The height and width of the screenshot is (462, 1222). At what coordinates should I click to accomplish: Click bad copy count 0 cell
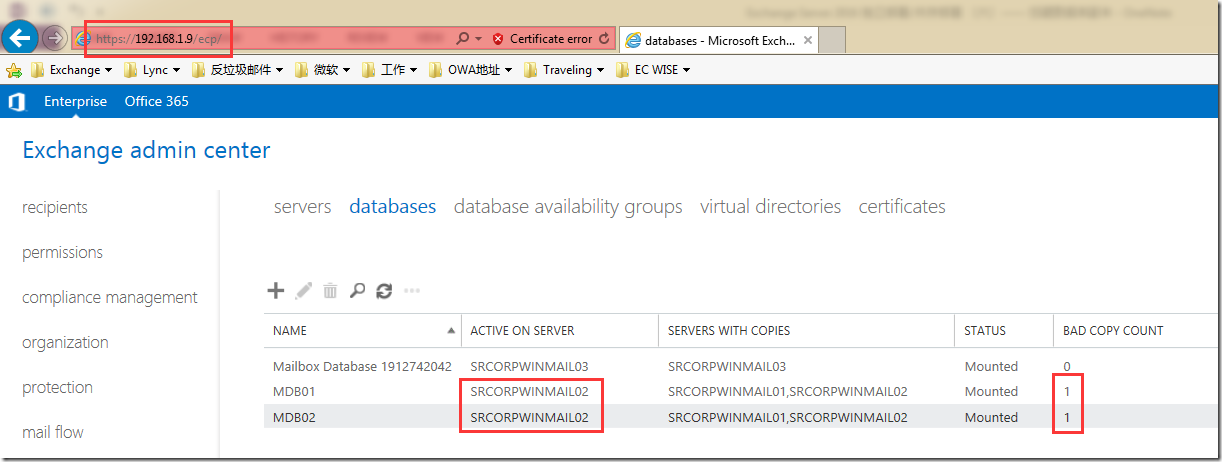coord(1067,367)
